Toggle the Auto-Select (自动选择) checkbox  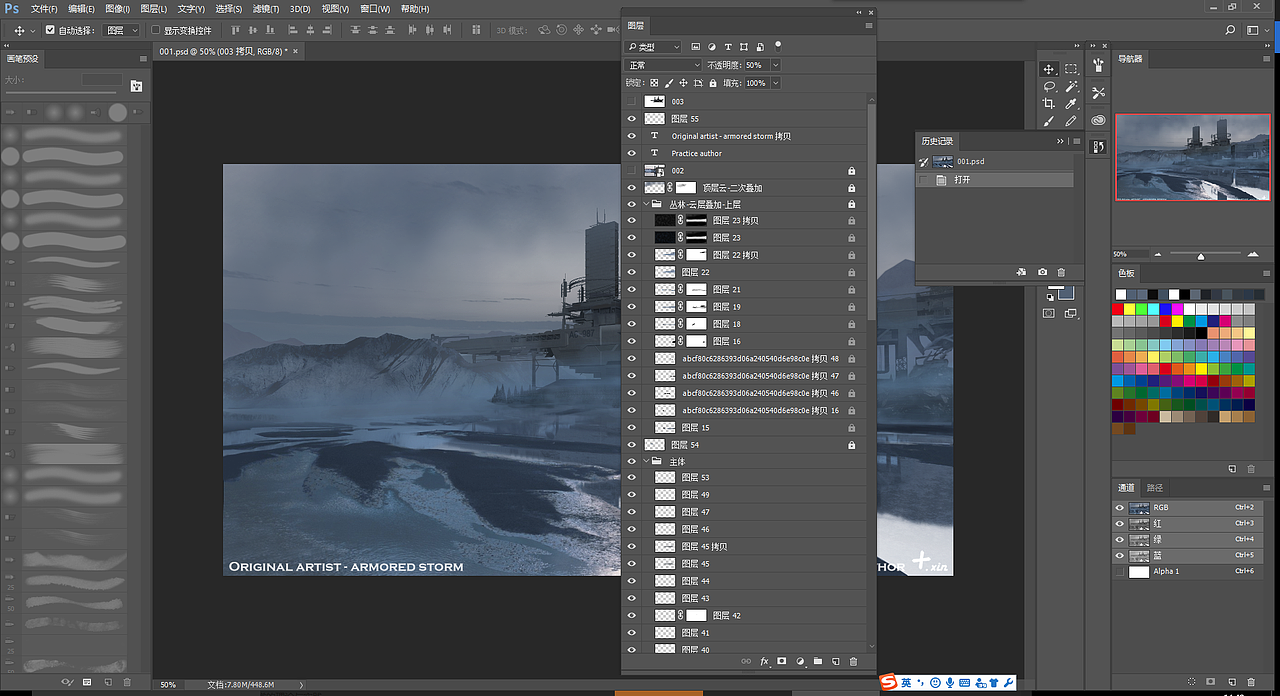tap(50, 30)
